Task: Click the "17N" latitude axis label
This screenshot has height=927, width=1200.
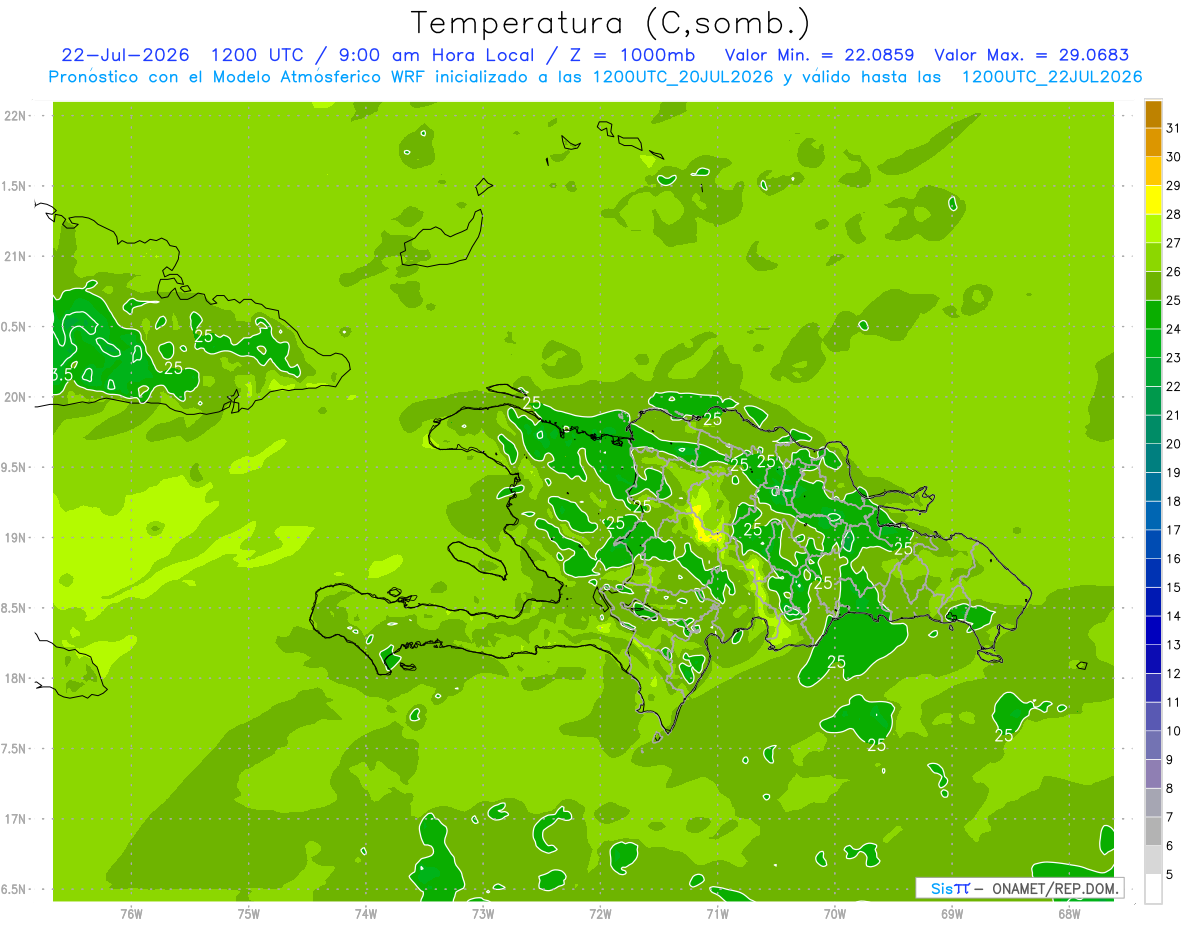Action: [15, 819]
